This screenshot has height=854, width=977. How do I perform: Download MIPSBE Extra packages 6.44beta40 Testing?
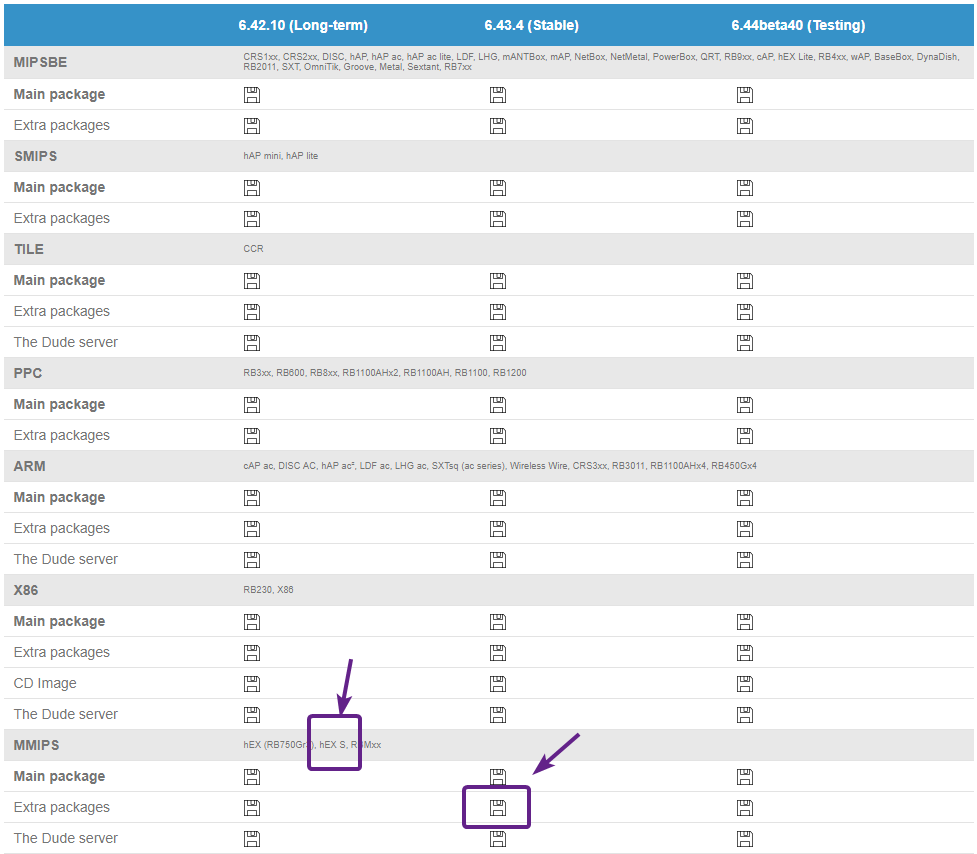tap(745, 126)
